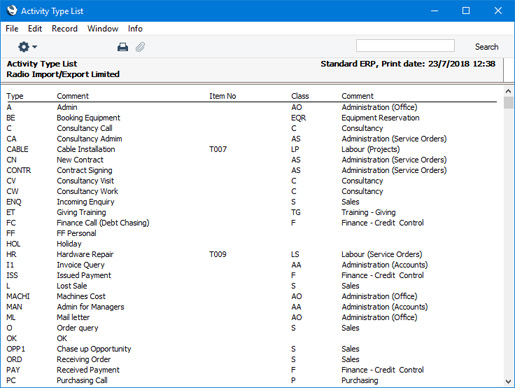Click 'Hardware Repair' entry
This screenshot has width=515, height=388.
pos(85,254)
